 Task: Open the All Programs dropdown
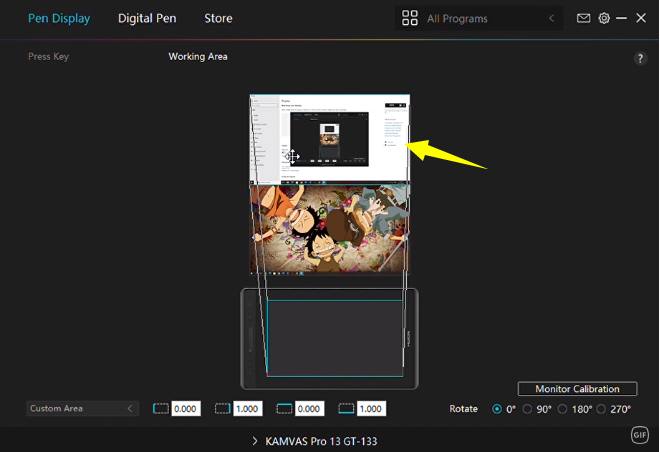(x=479, y=19)
